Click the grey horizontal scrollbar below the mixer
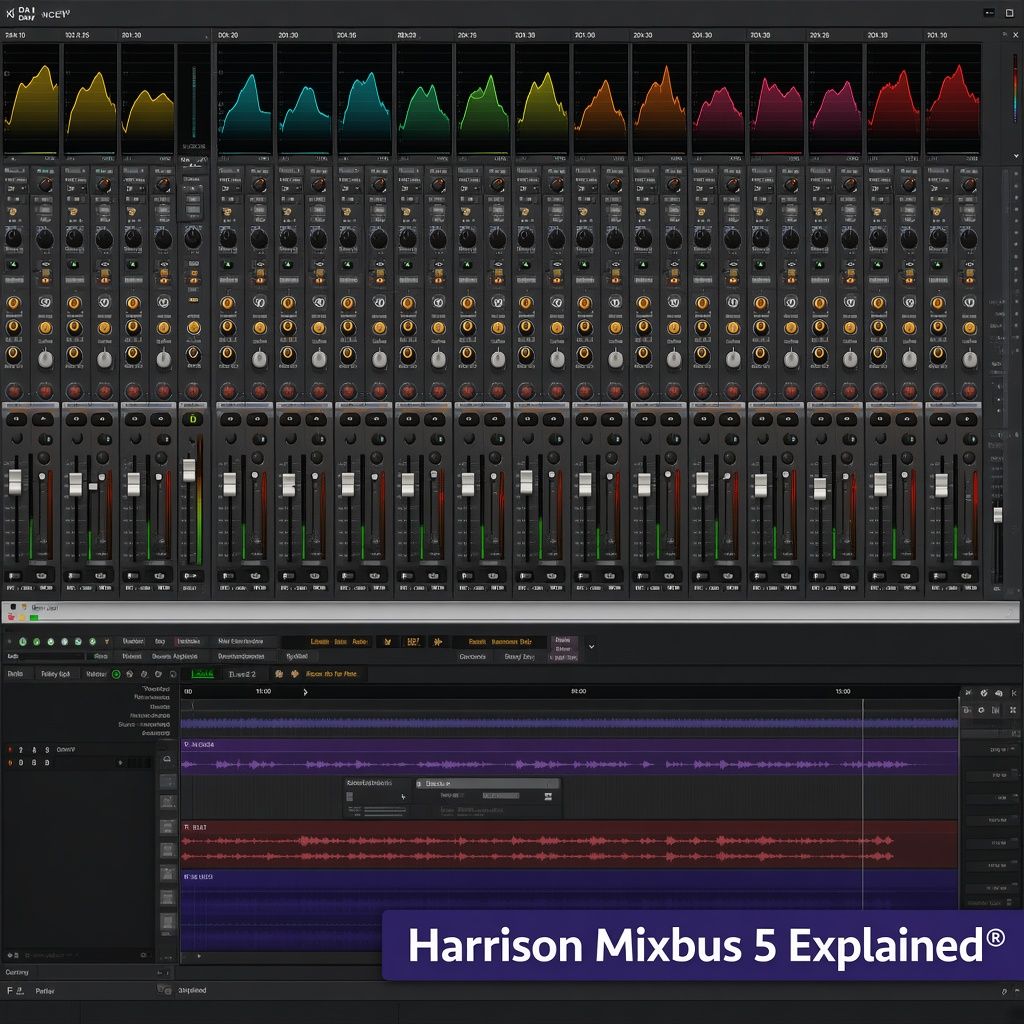 pyautogui.click(x=511, y=612)
